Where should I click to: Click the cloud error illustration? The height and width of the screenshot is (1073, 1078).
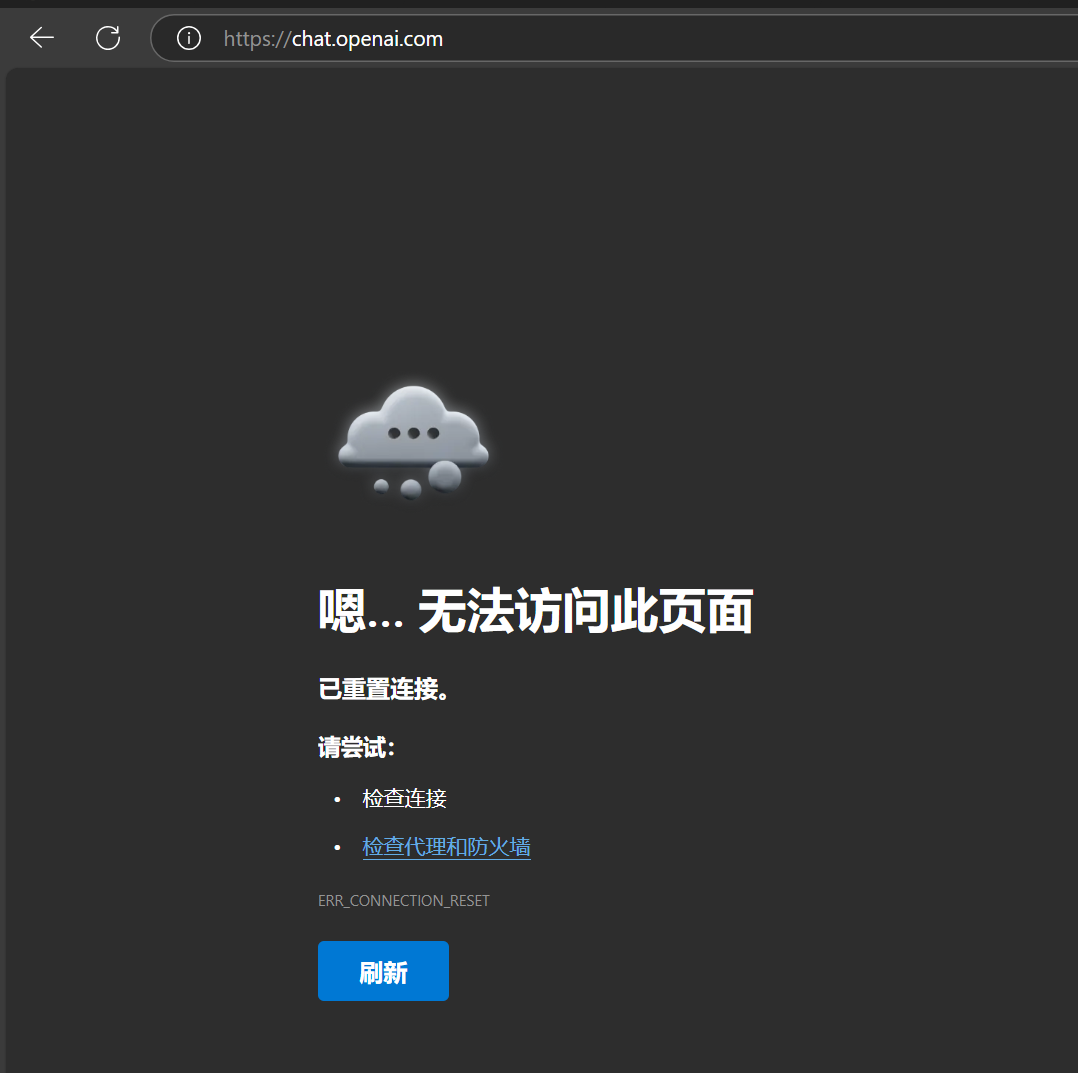point(413,442)
